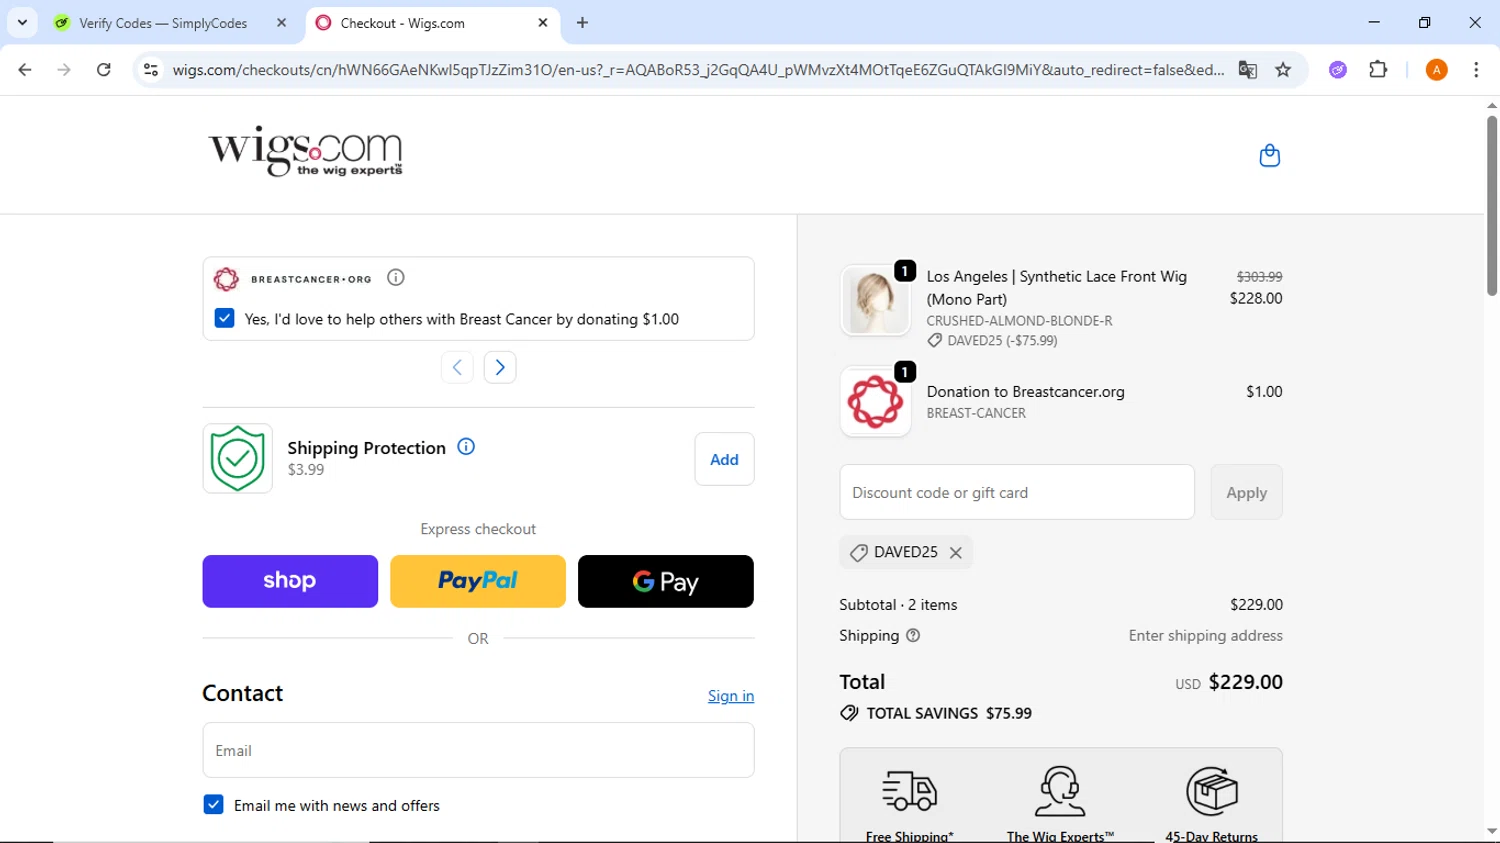The width and height of the screenshot is (1500, 843).
Task: Click the browser address bar URL
Action: 698,70
